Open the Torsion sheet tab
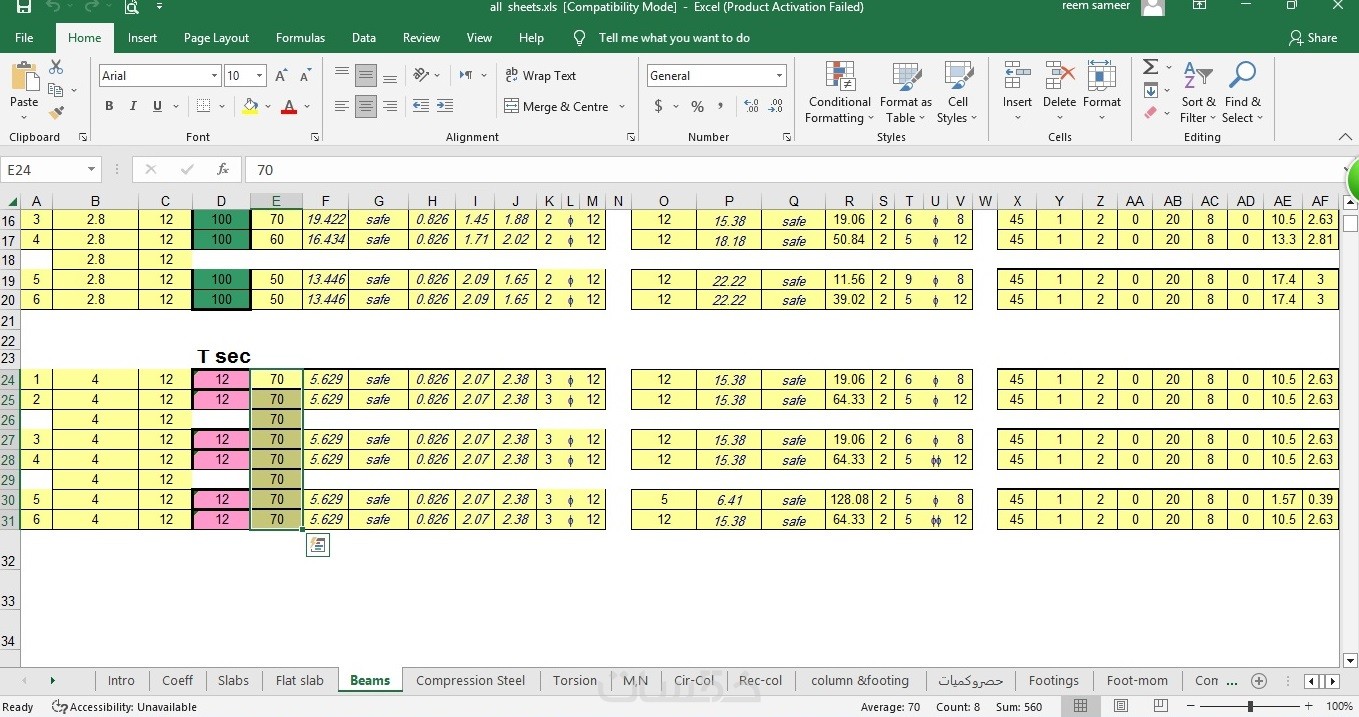This screenshot has height=717, width=1359. coord(575,680)
